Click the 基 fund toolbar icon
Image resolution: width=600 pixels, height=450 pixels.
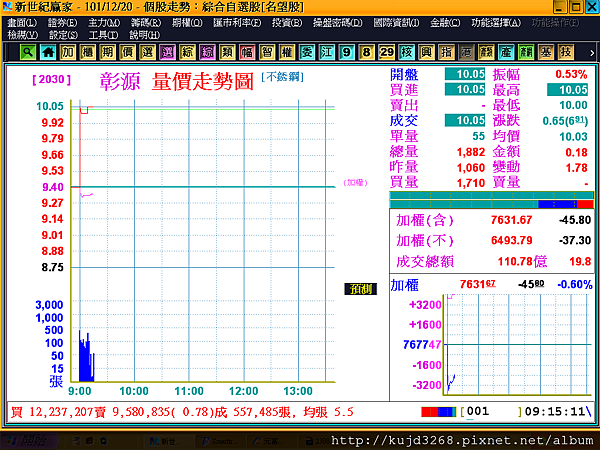(545, 52)
